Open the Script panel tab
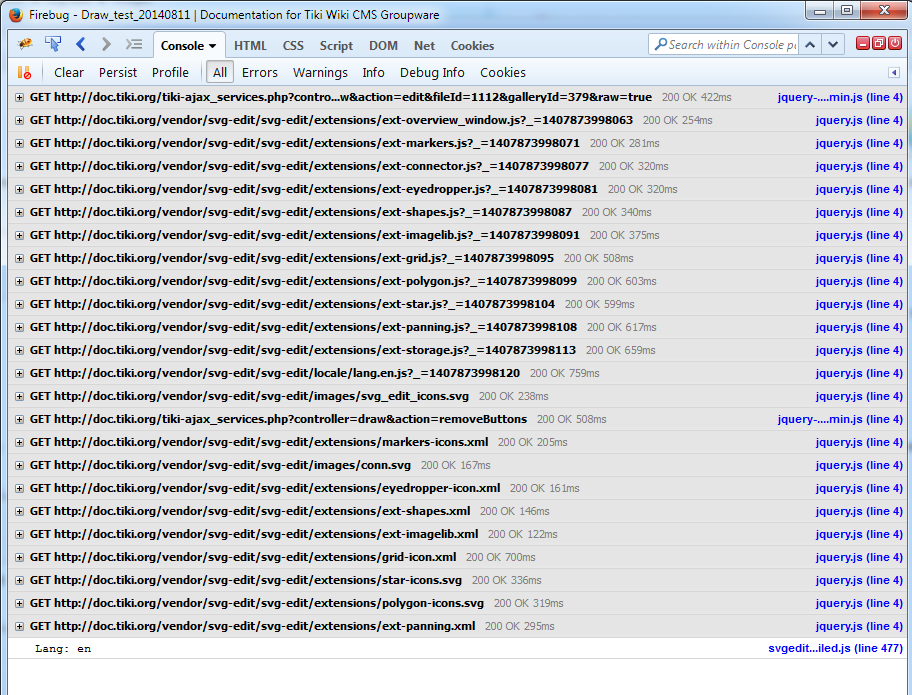This screenshot has width=912, height=695. pos(336,45)
